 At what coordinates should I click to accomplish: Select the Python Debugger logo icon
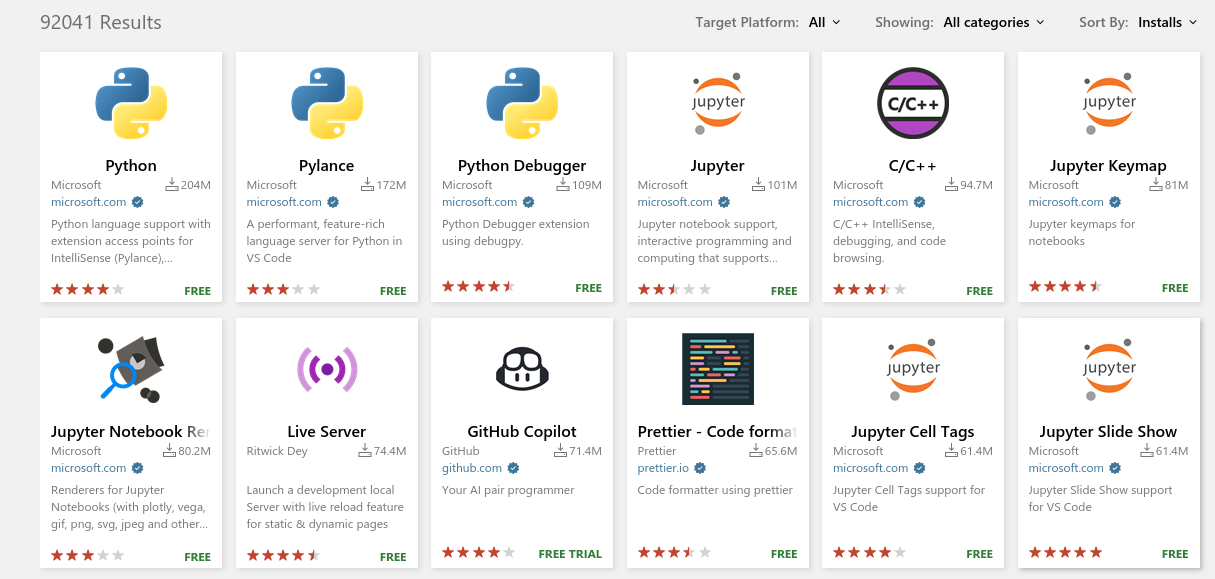tap(522, 102)
